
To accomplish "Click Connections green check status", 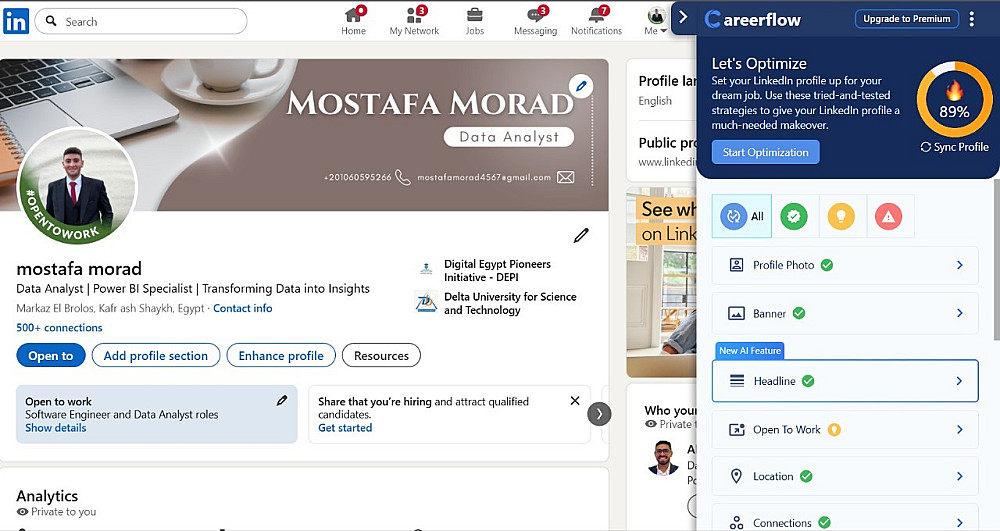I will pos(824,523).
